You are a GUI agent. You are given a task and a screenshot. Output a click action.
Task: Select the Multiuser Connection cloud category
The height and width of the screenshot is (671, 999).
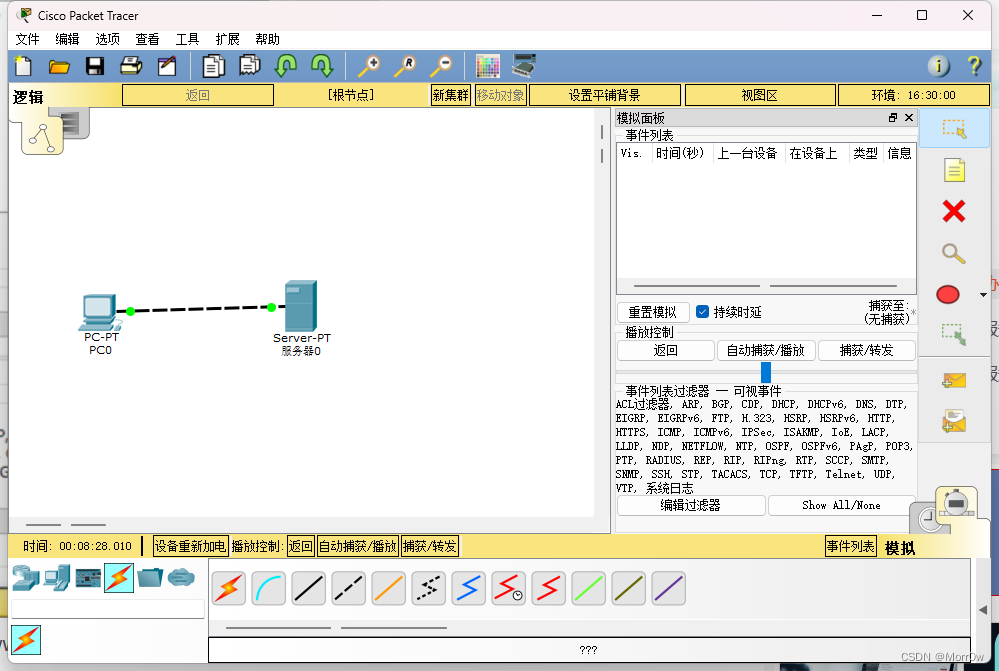point(182,577)
